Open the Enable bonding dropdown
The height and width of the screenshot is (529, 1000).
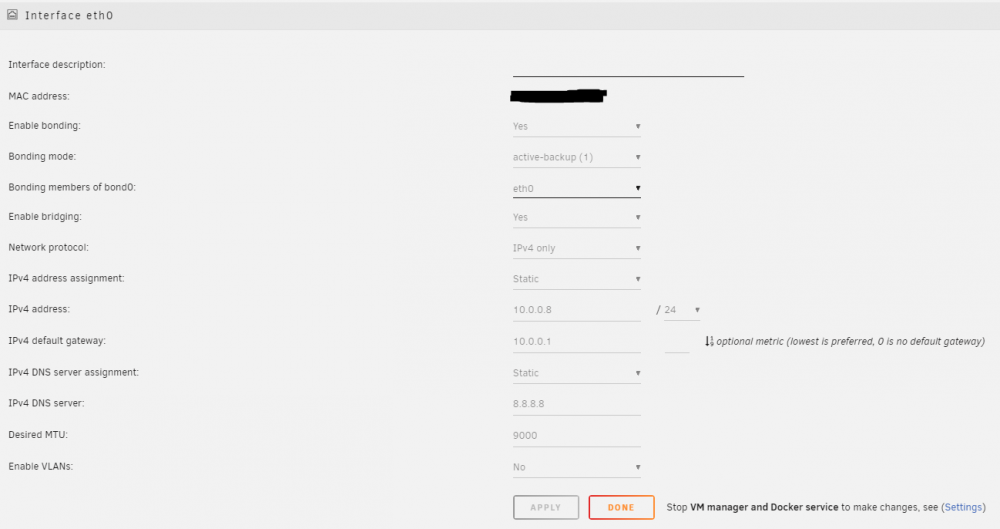click(x=577, y=126)
